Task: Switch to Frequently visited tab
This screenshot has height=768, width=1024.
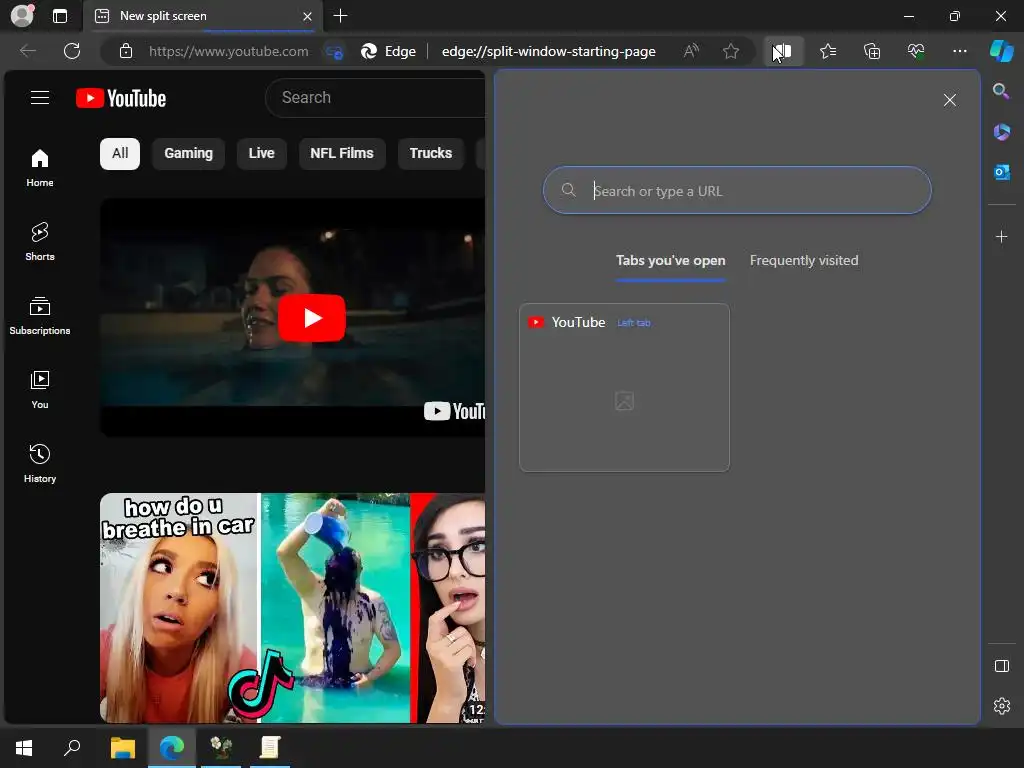Action: 804,261
